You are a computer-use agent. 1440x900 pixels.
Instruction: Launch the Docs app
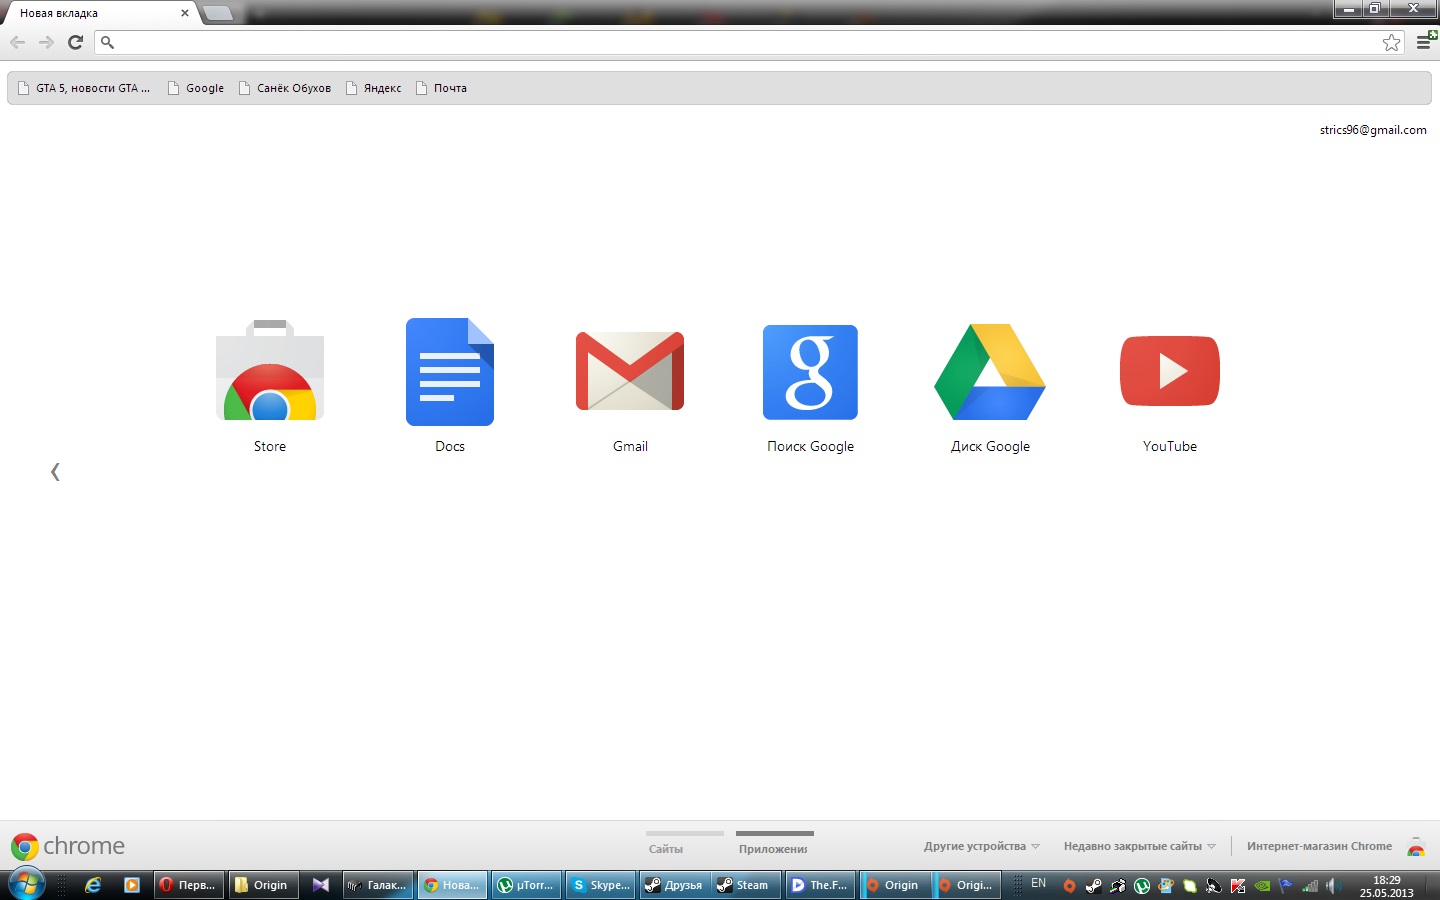[x=450, y=385]
